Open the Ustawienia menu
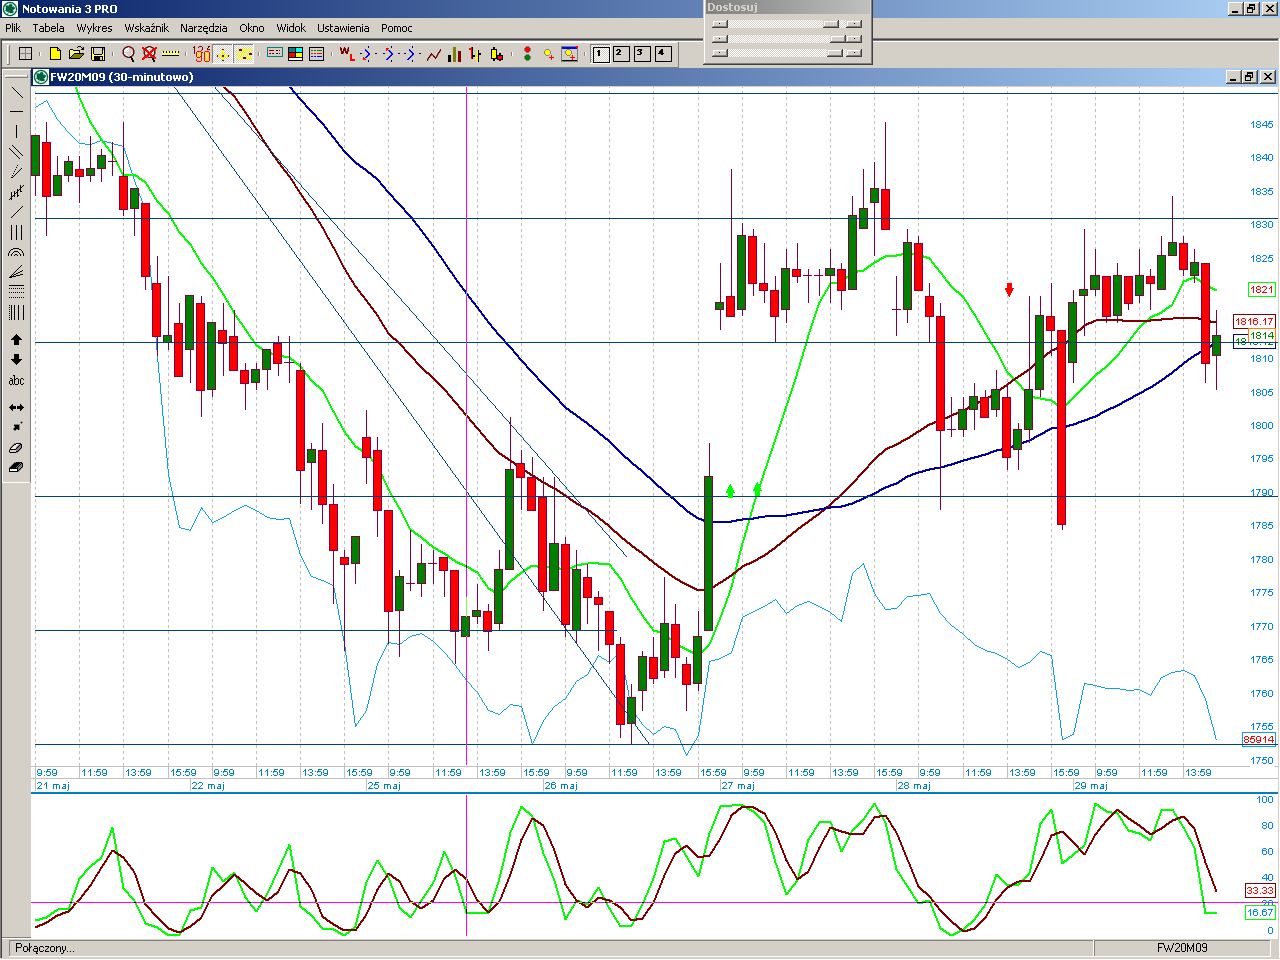The height and width of the screenshot is (960, 1280). pos(343,28)
